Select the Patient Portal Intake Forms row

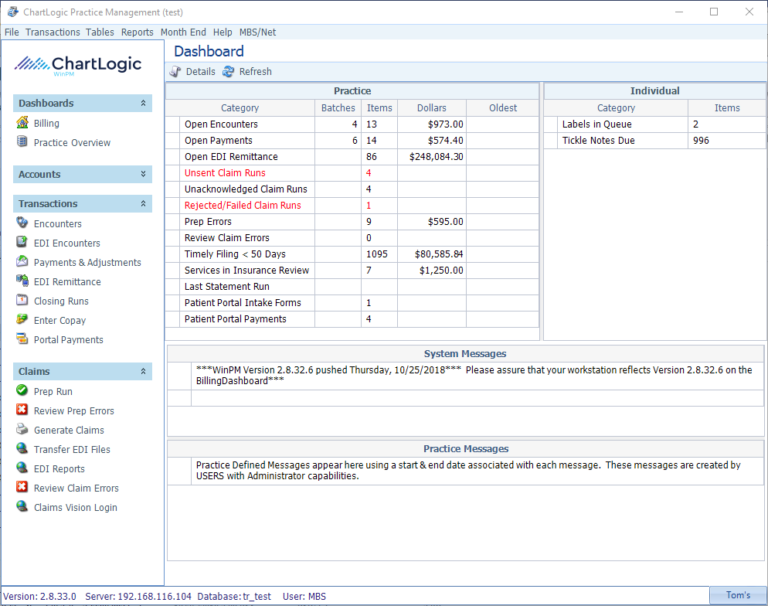[x=352, y=302]
